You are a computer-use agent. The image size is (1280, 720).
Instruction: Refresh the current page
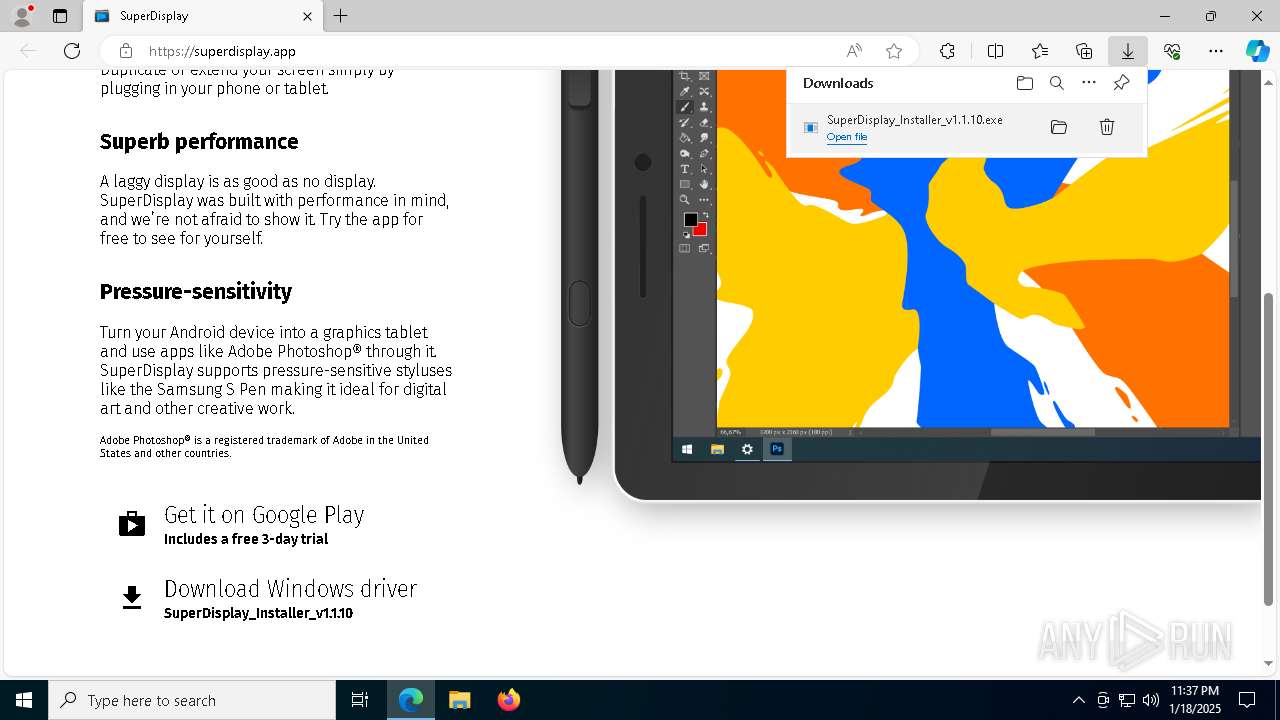pyautogui.click(x=72, y=51)
